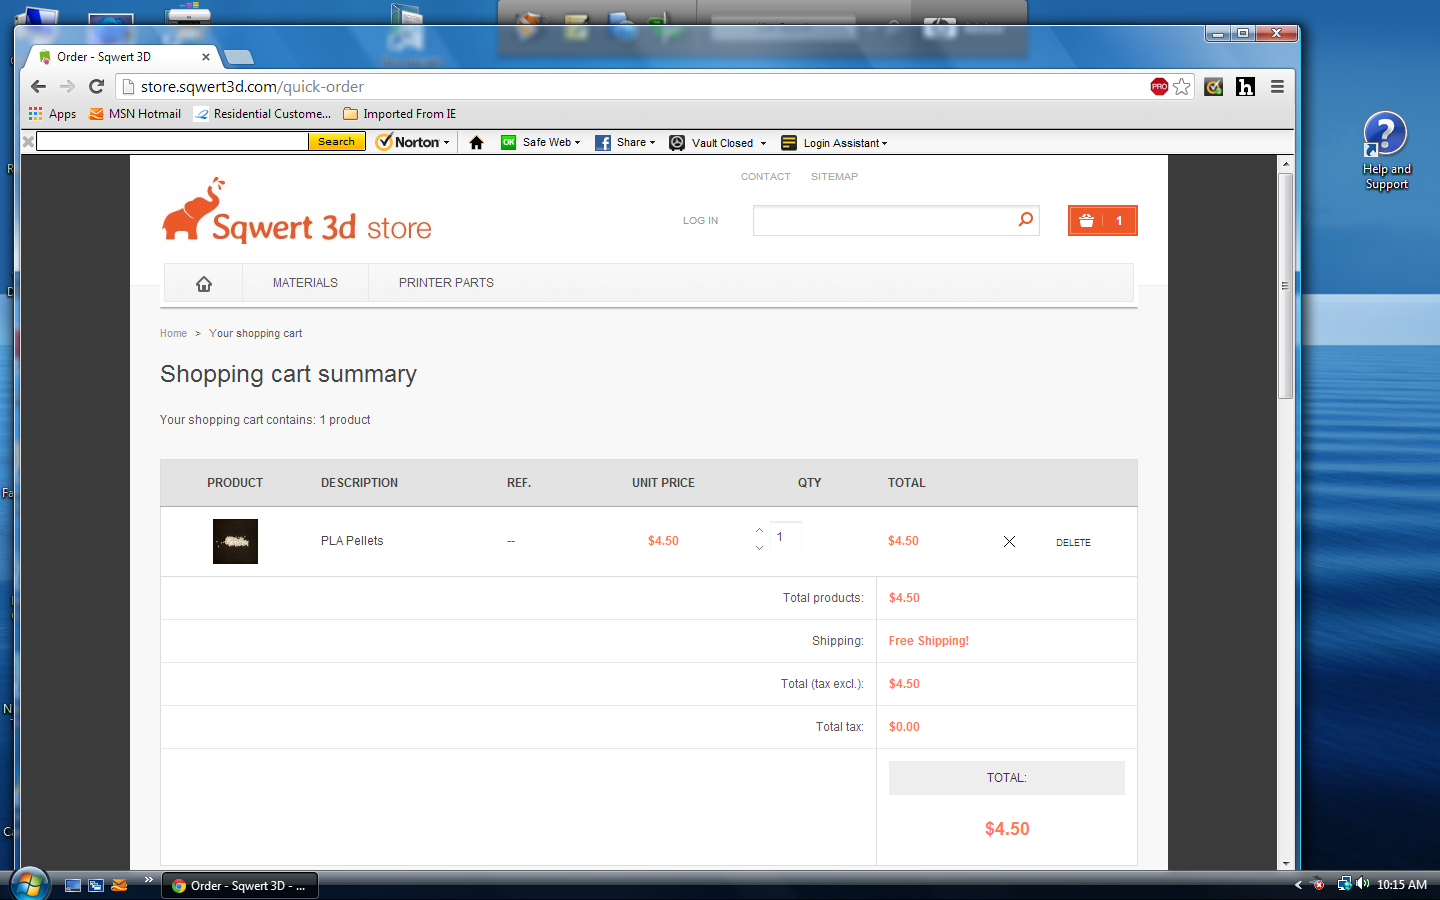
Task: Open the Residential Custome... bookmark
Action: click(x=262, y=114)
